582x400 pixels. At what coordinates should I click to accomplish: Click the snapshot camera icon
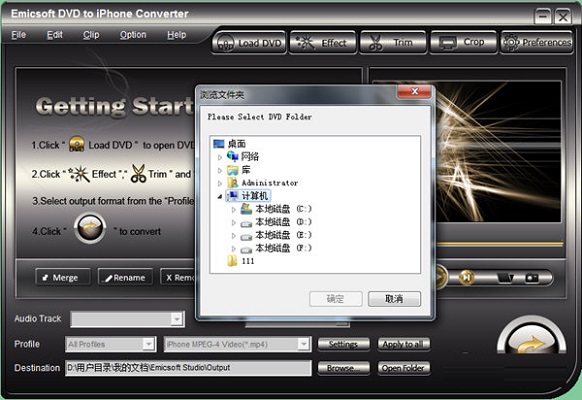532,278
